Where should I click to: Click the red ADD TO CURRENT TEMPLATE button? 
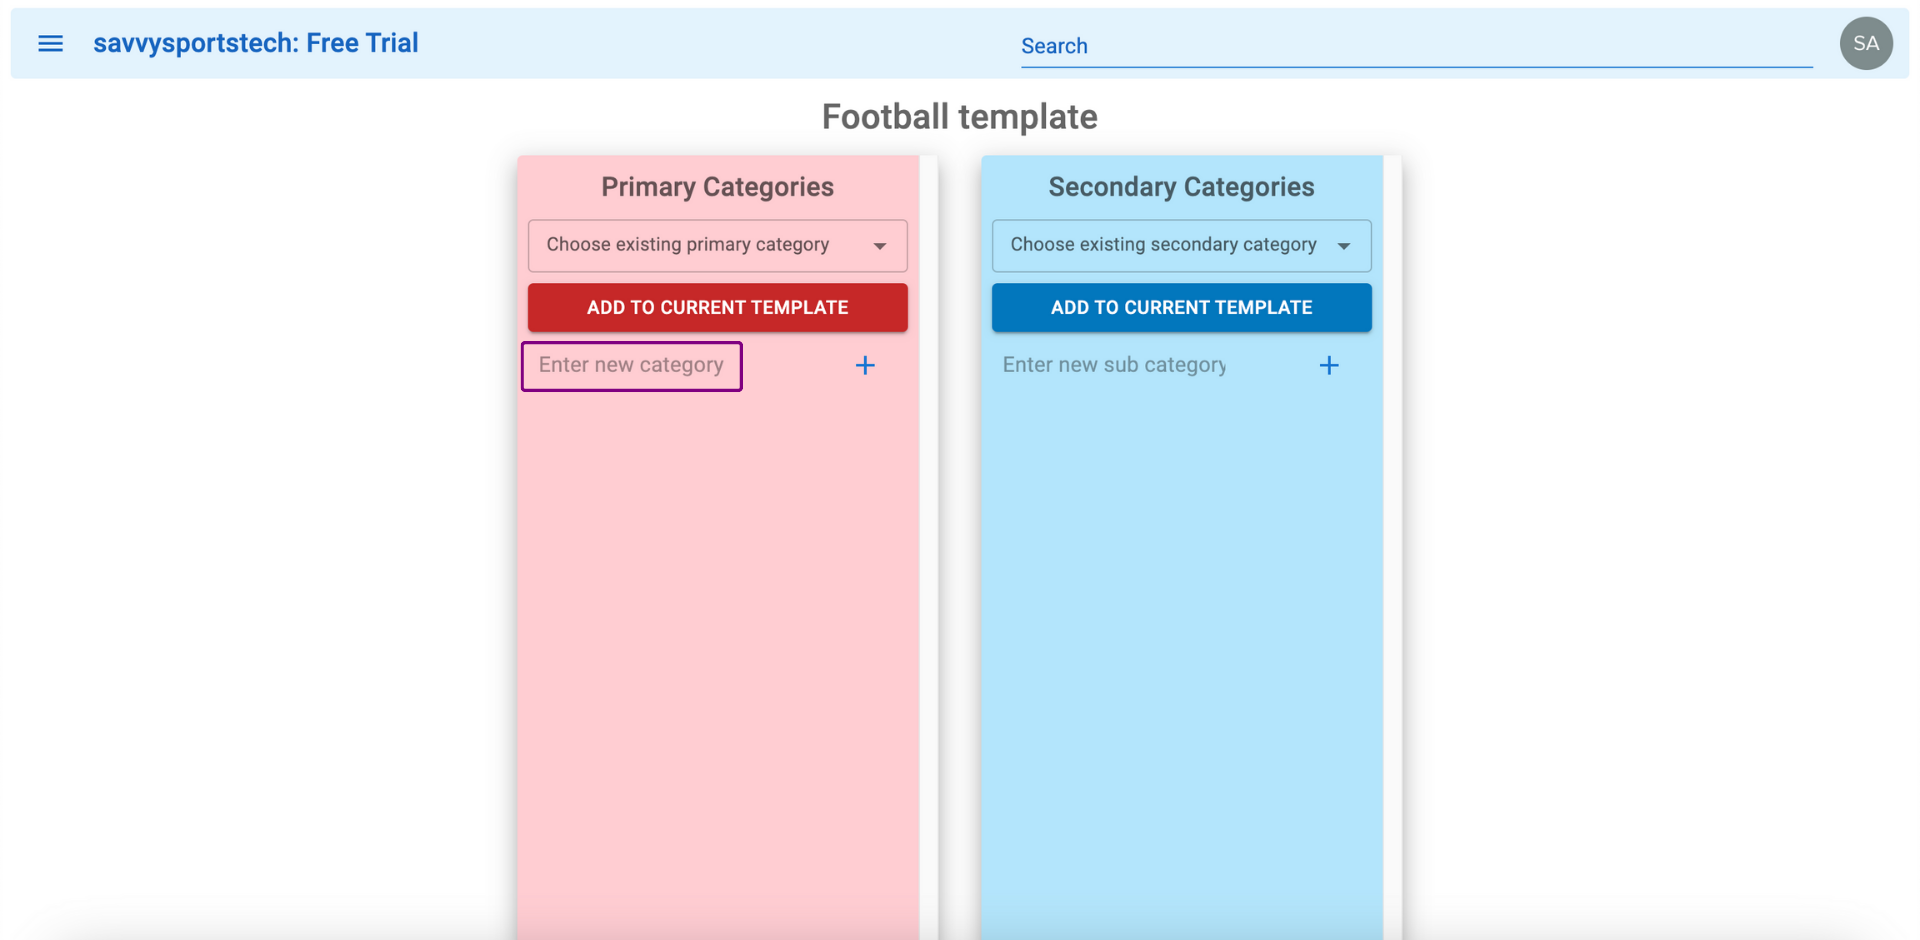point(718,308)
